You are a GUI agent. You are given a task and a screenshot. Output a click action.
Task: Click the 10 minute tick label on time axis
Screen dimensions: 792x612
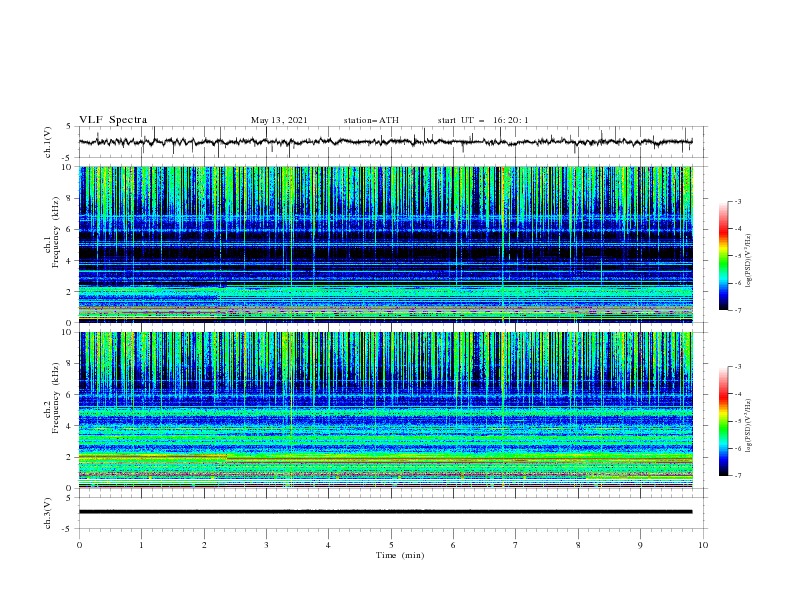pos(703,545)
